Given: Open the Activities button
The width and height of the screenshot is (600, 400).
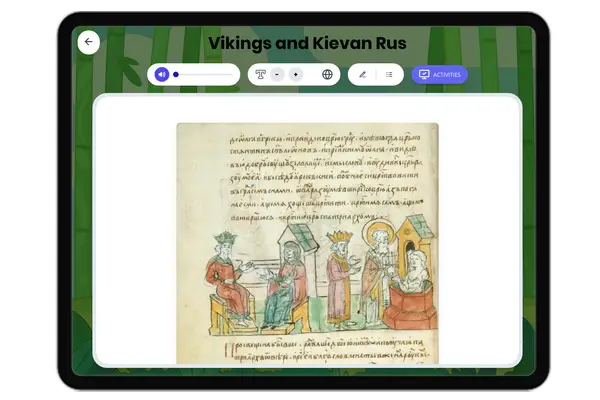Looking at the screenshot, I should (440, 74).
